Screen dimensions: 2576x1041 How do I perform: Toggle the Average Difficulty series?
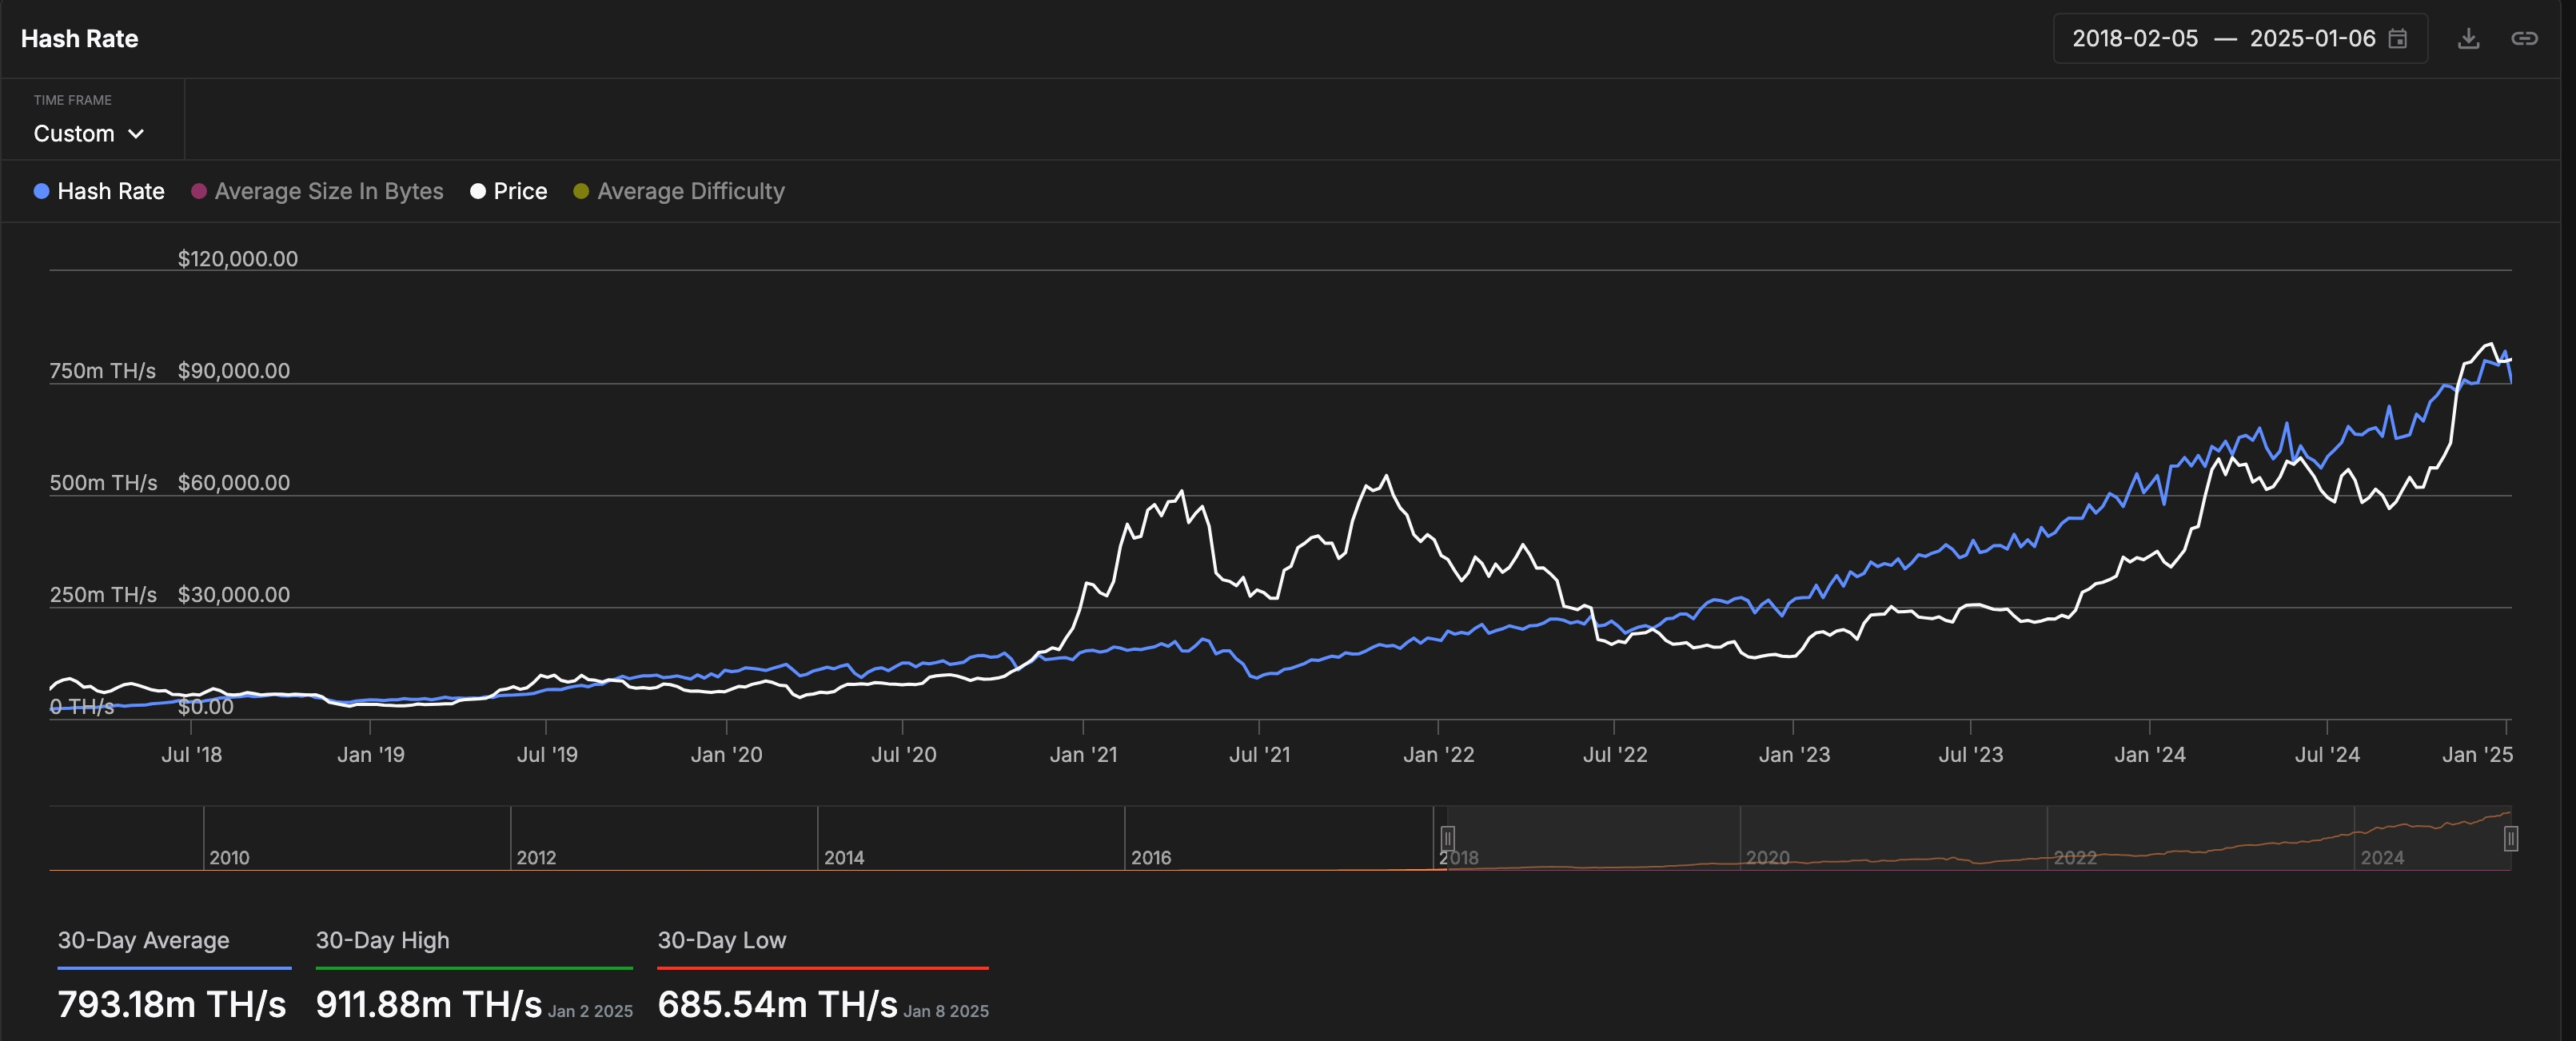tap(679, 191)
